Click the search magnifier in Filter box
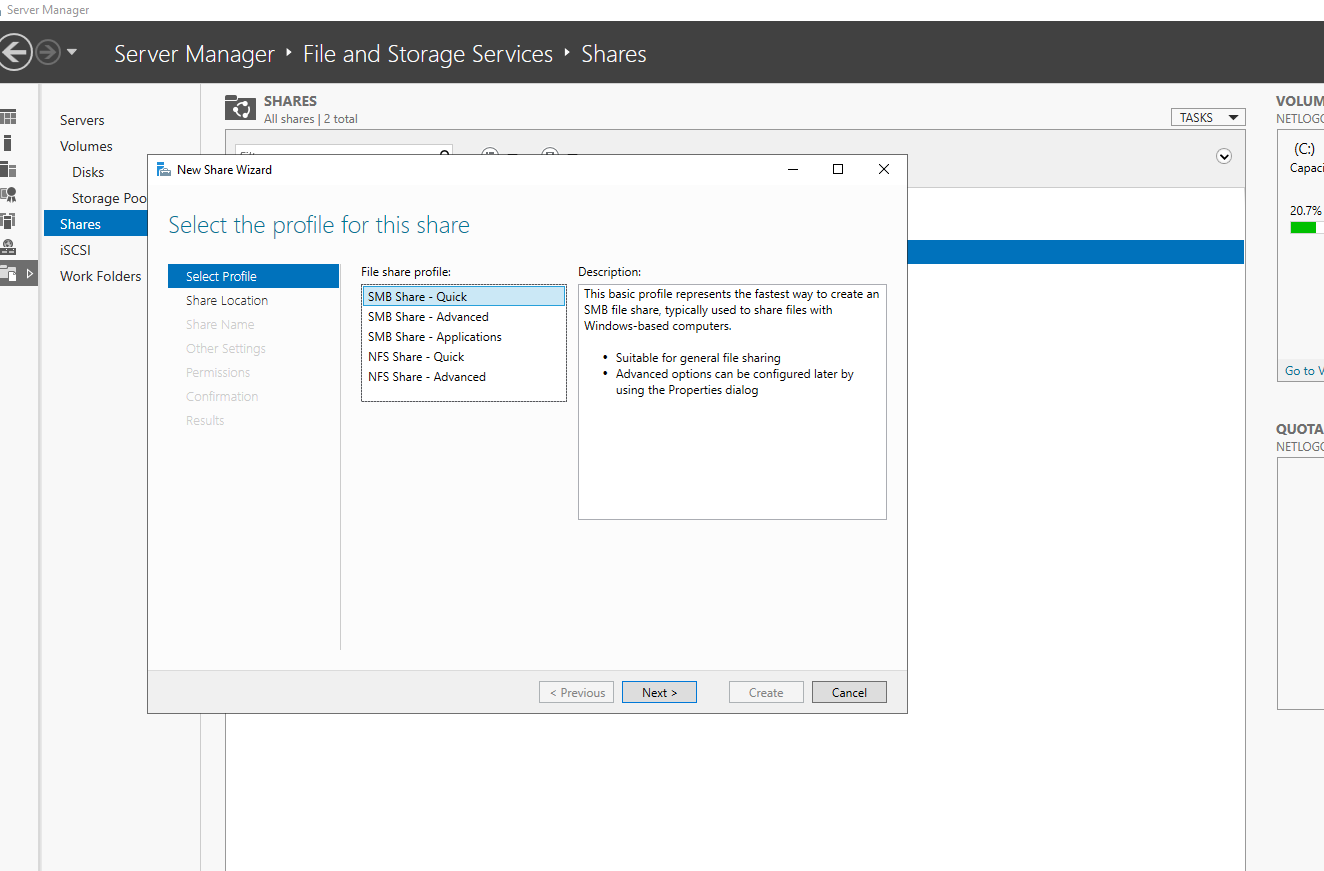This screenshot has height=871, width=1324. pyautogui.click(x=445, y=154)
